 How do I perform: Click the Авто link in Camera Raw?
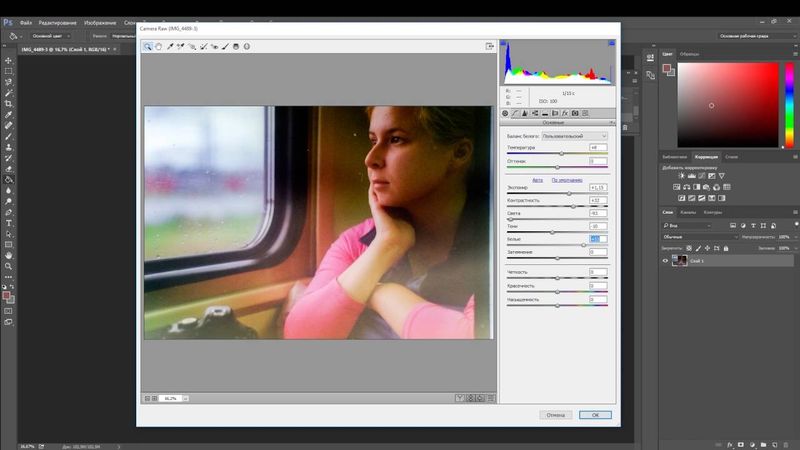(x=537, y=180)
